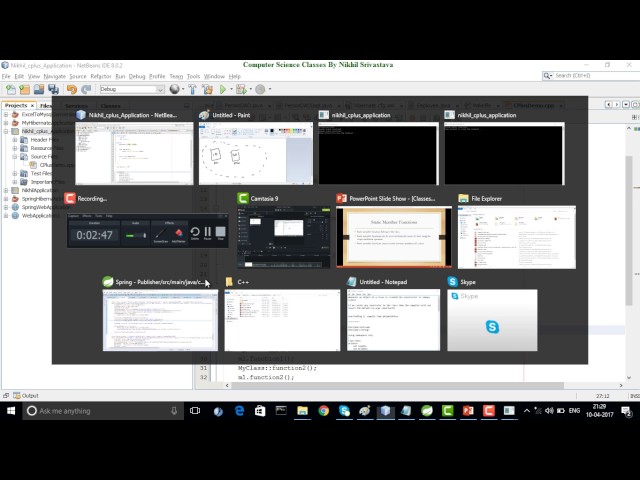Click the Open Project toolbar icon
The image size is (640, 480).
39,89
